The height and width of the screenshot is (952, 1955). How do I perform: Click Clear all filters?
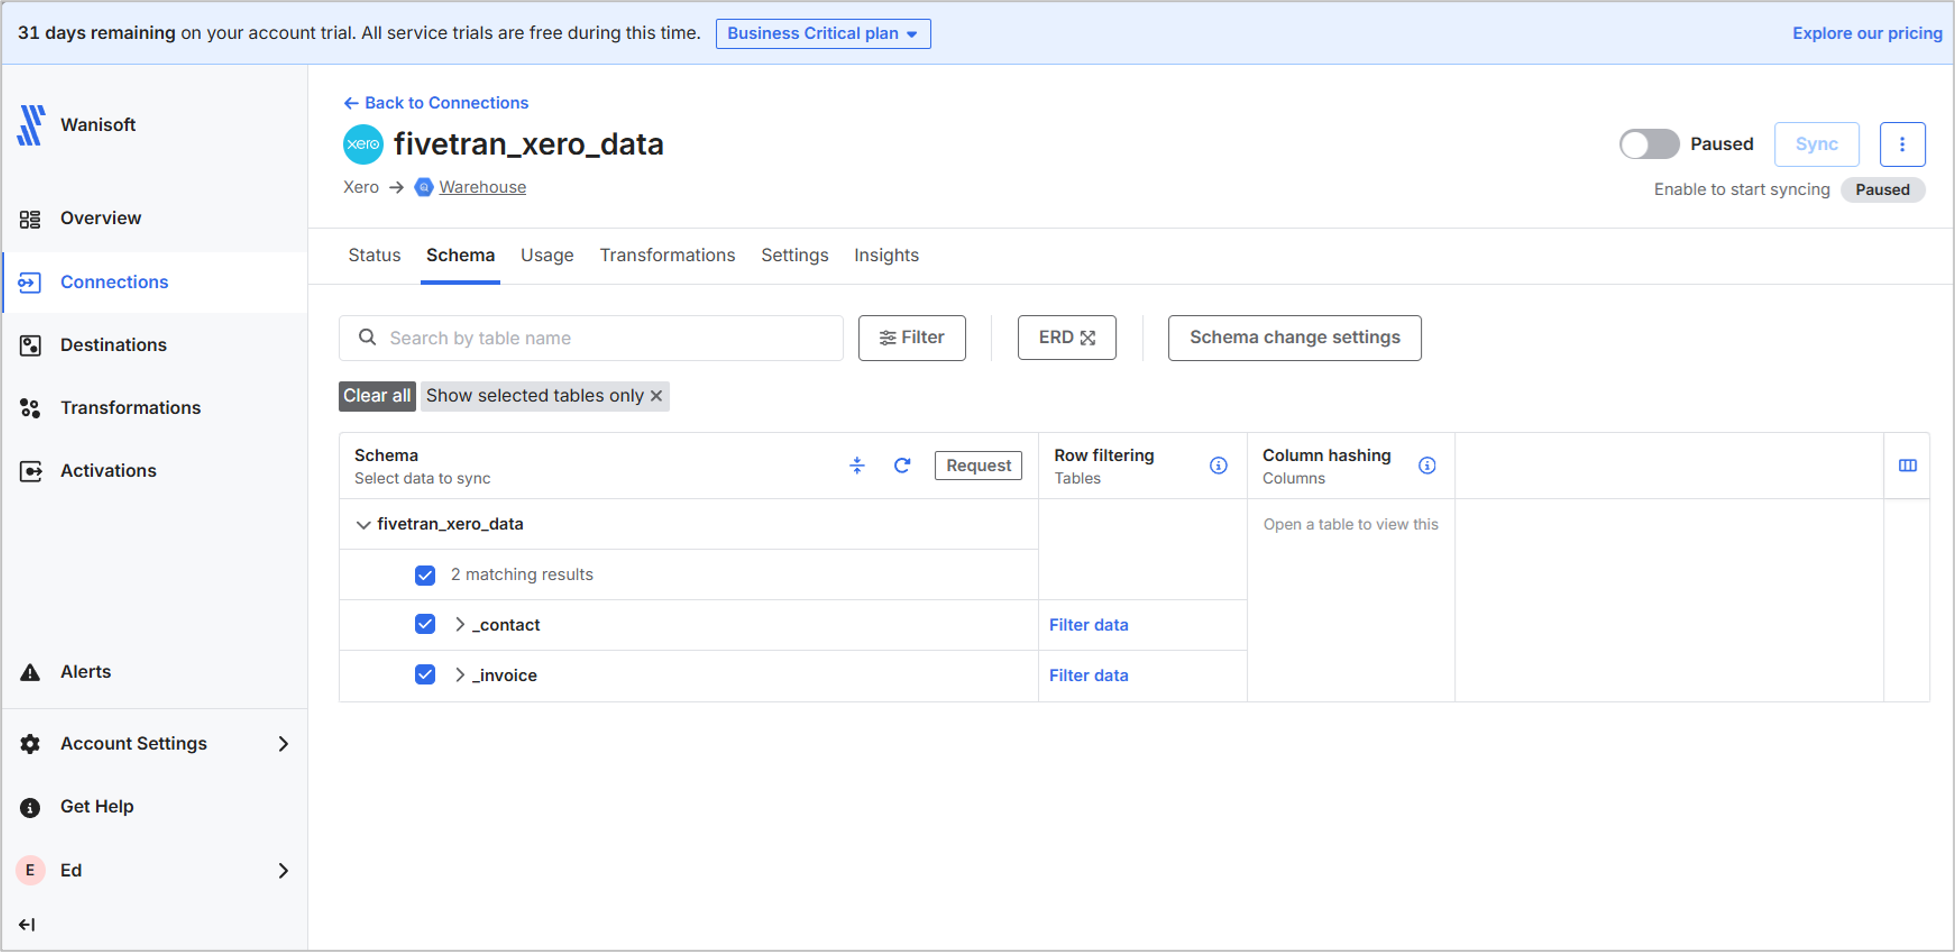(x=377, y=396)
